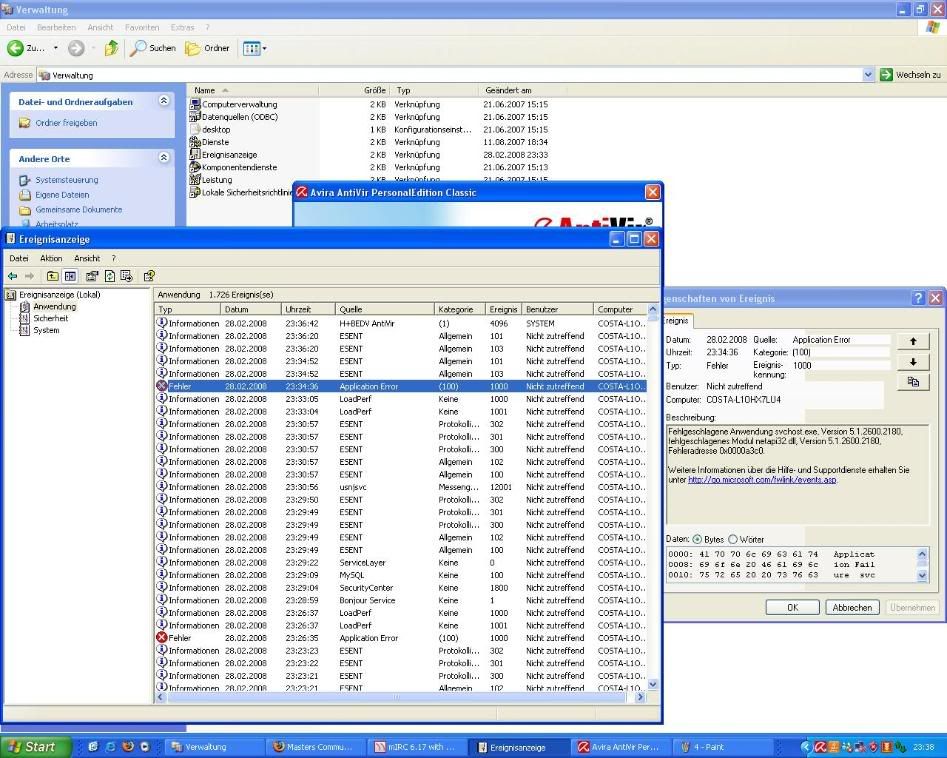947x758 pixels.
Task: Open the Ansichten view dropdown in Verwaltung toolbar
Action: coord(254,48)
